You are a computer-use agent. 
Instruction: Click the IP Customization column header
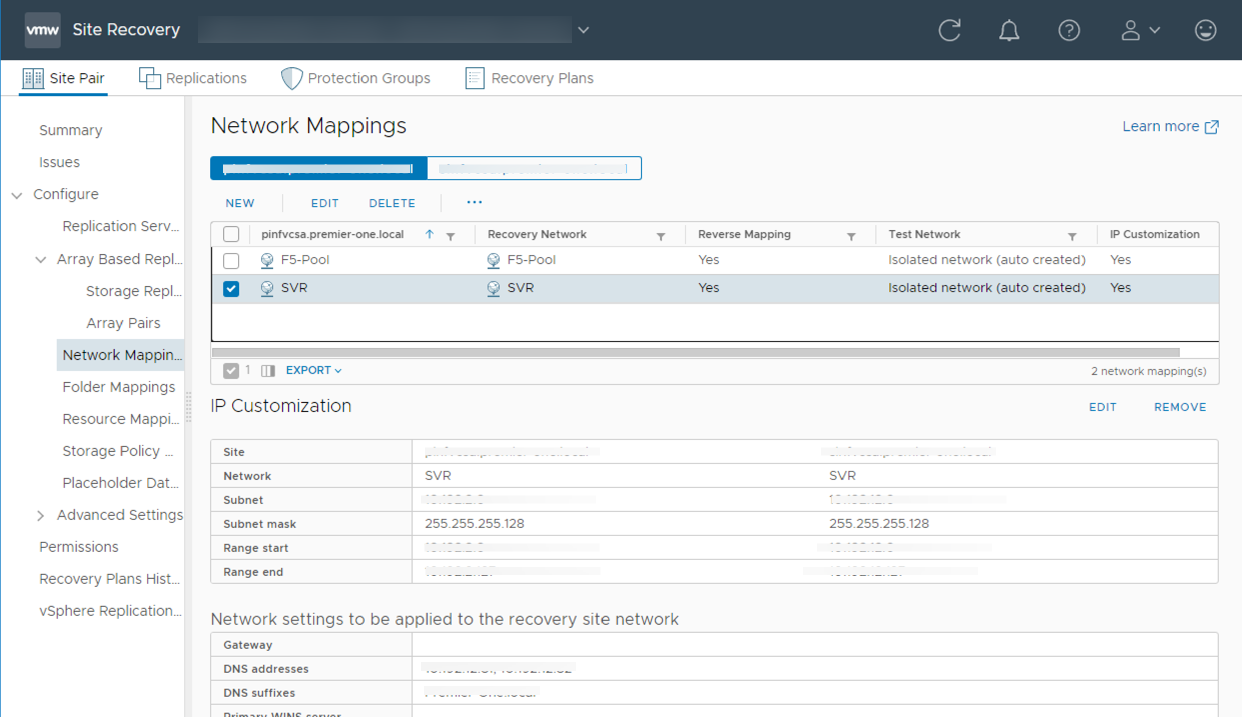tap(1154, 234)
